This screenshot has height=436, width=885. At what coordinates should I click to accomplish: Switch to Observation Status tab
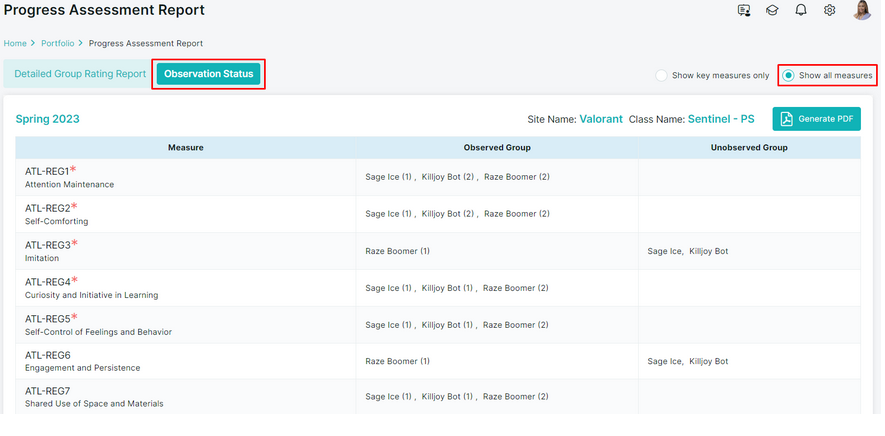click(x=209, y=74)
